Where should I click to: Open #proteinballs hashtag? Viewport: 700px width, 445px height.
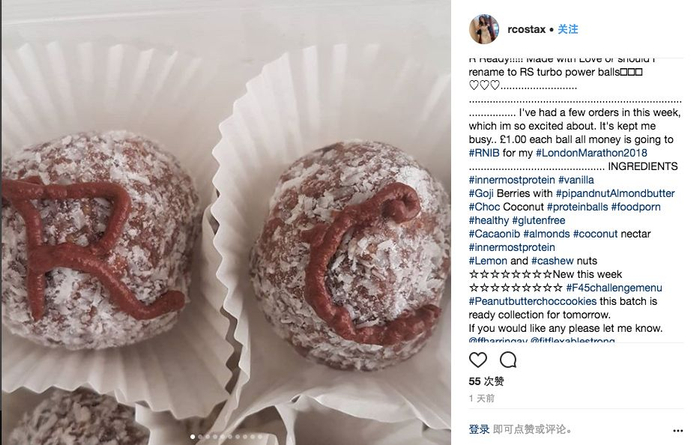pyautogui.click(x=577, y=207)
